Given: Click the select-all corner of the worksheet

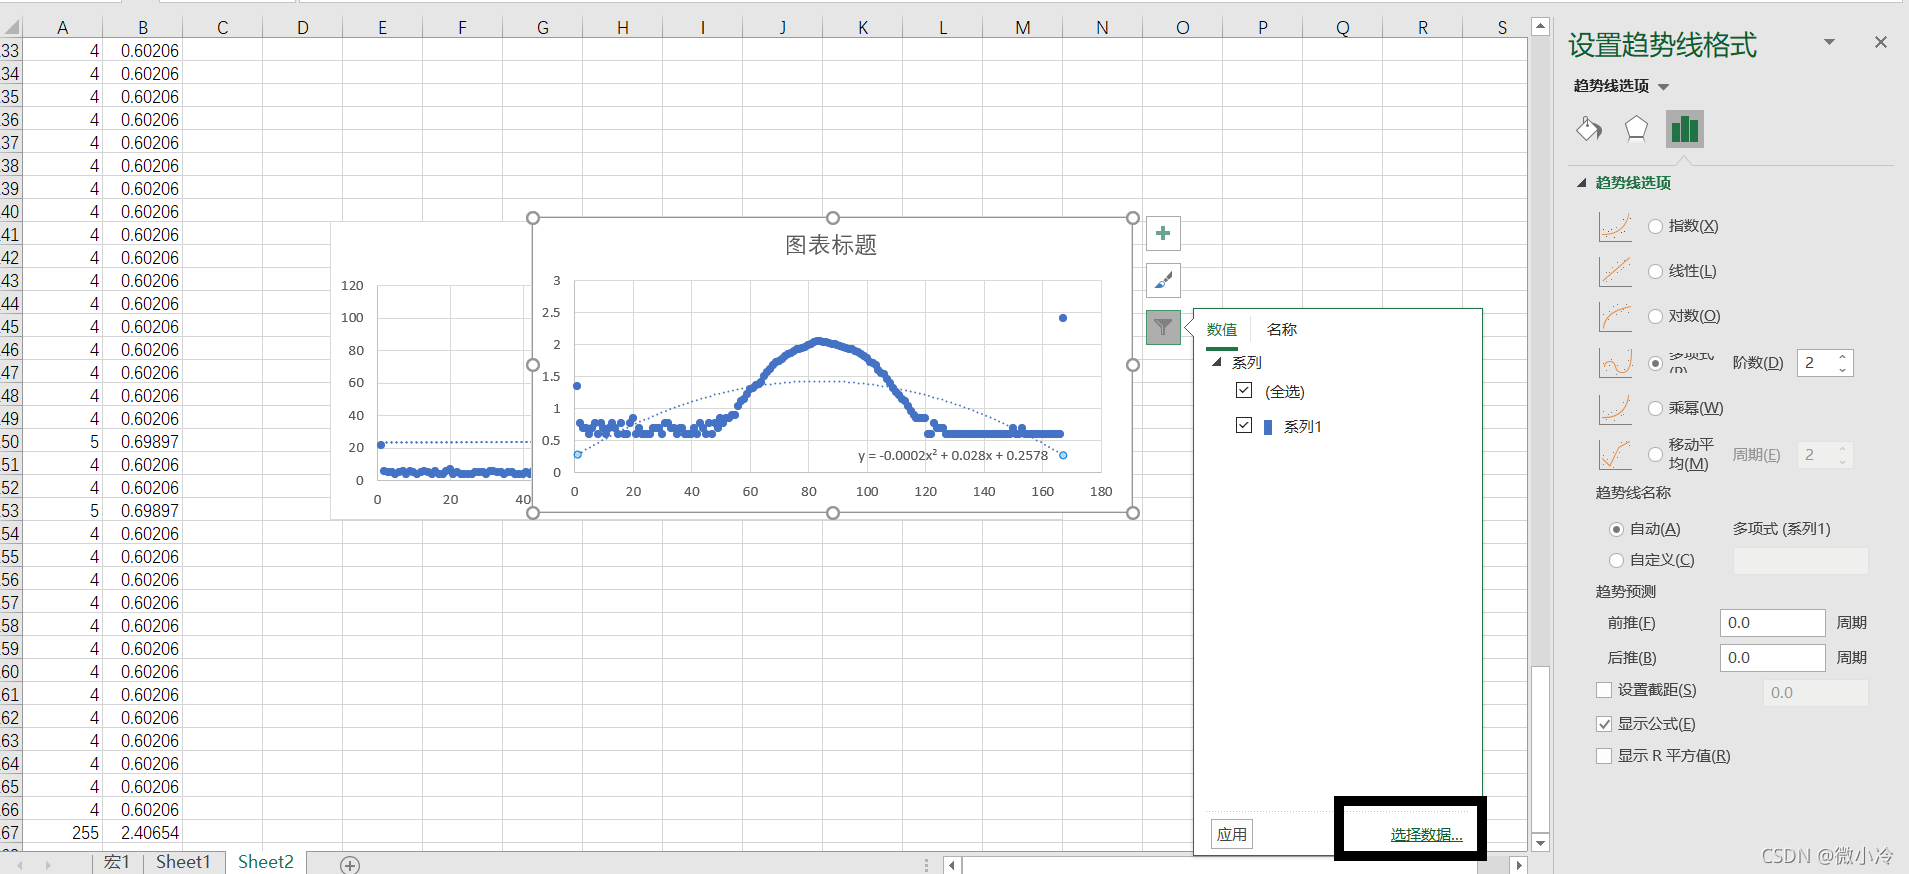Looking at the screenshot, I should (10, 28).
